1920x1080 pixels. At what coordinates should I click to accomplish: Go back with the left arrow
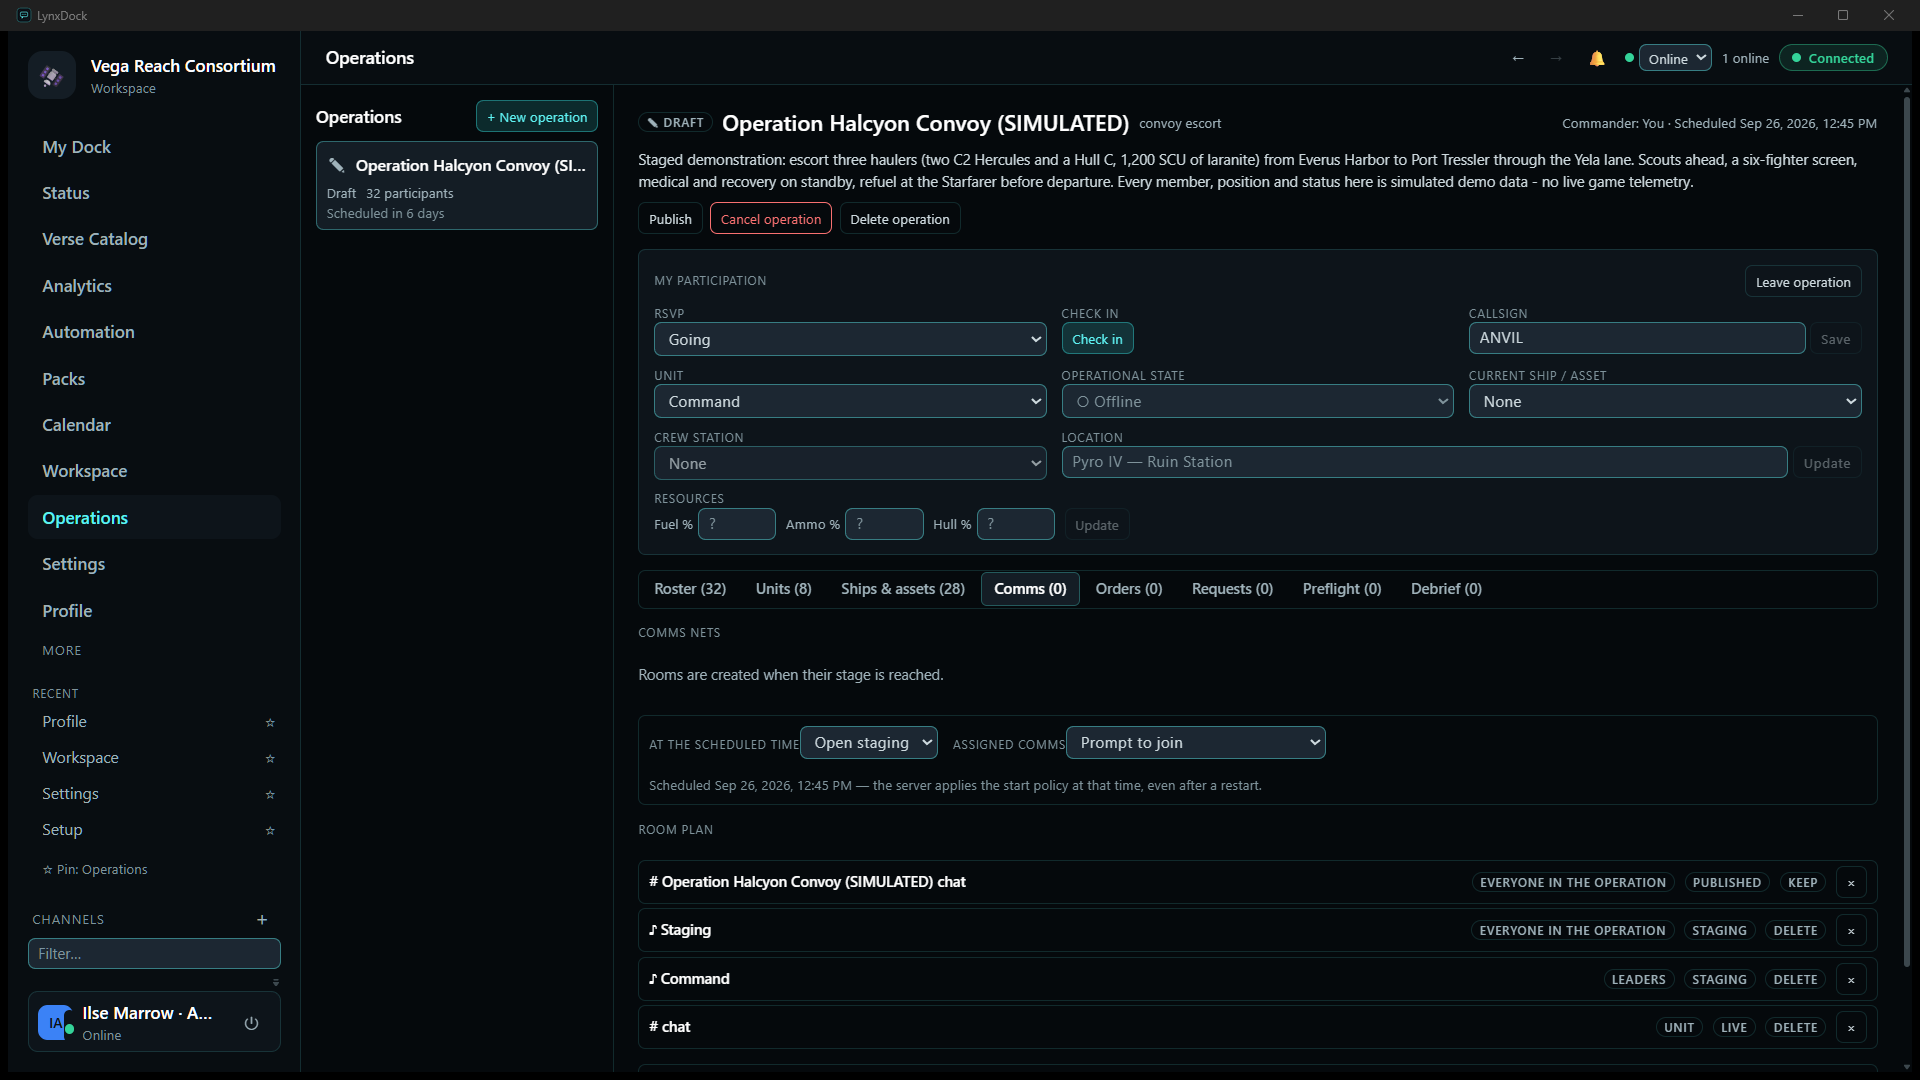coord(1518,59)
